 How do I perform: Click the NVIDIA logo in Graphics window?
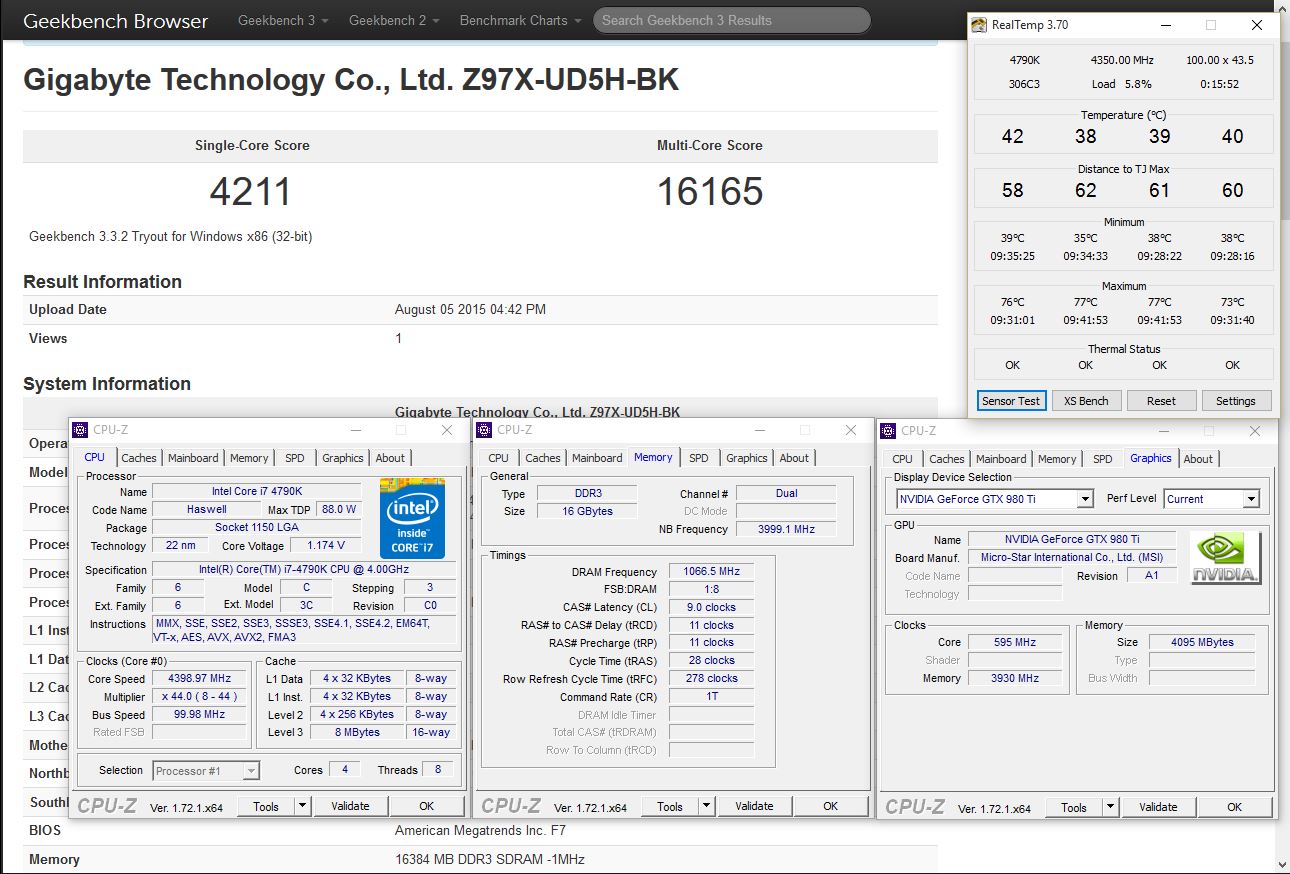tap(1226, 558)
